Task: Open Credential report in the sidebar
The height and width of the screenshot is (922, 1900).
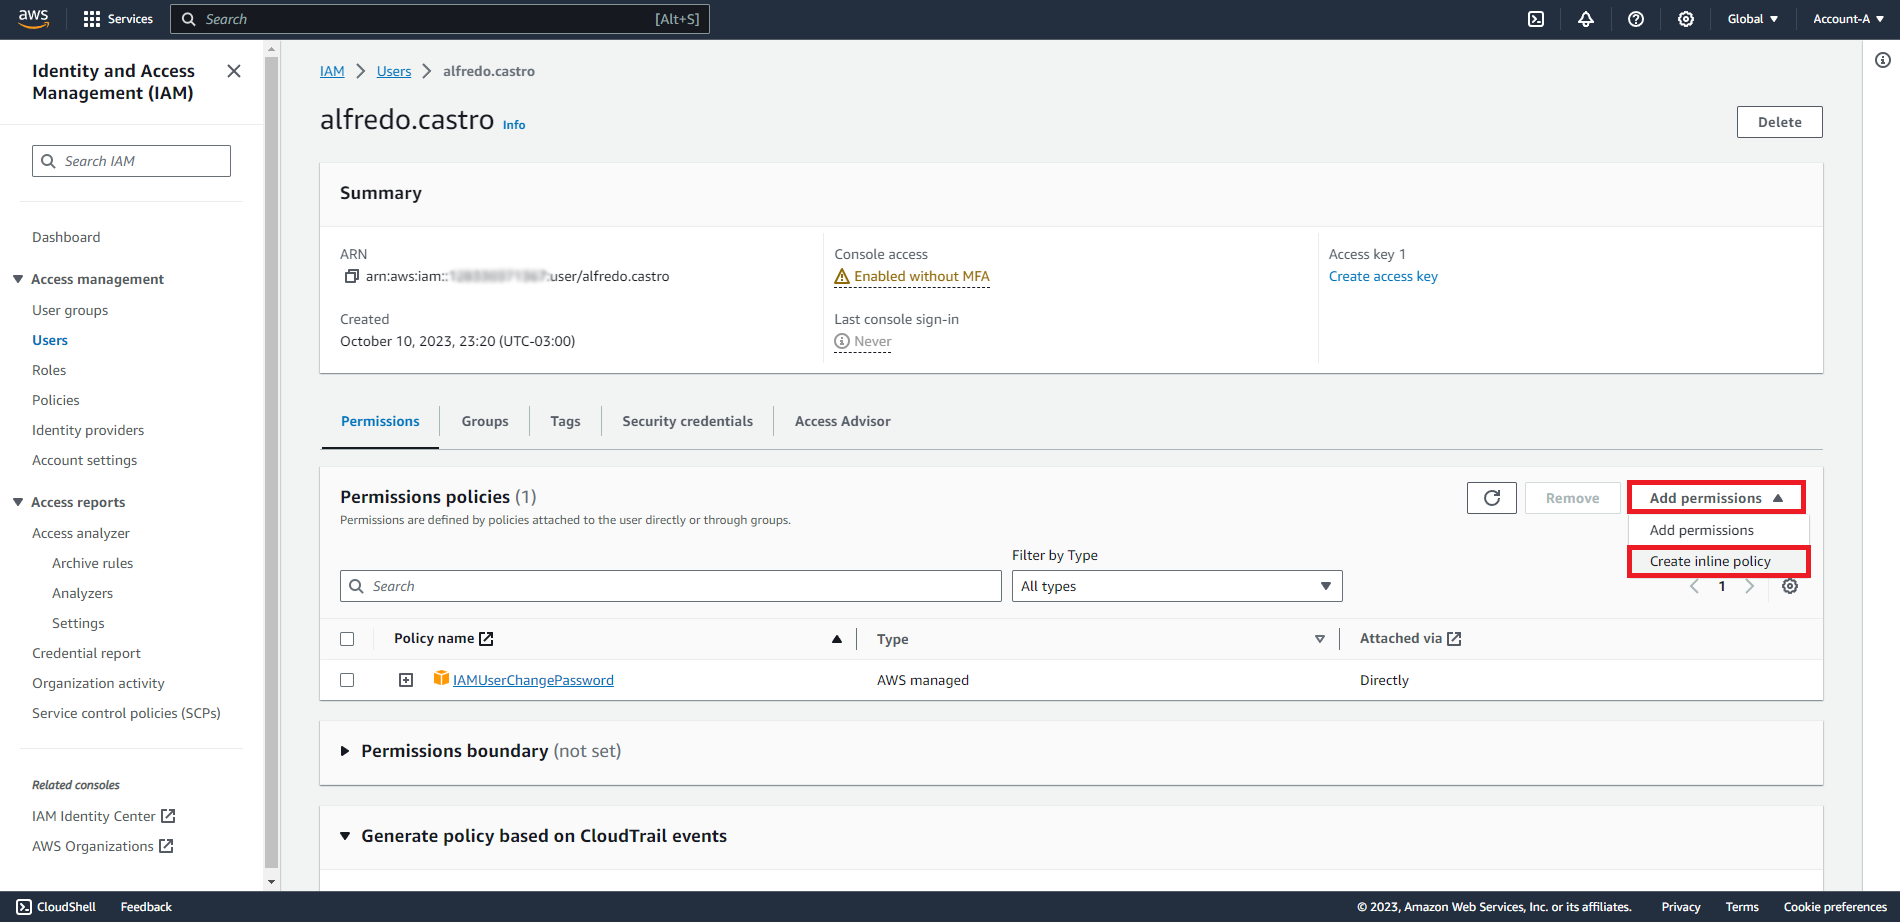Action: pyautogui.click(x=86, y=653)
